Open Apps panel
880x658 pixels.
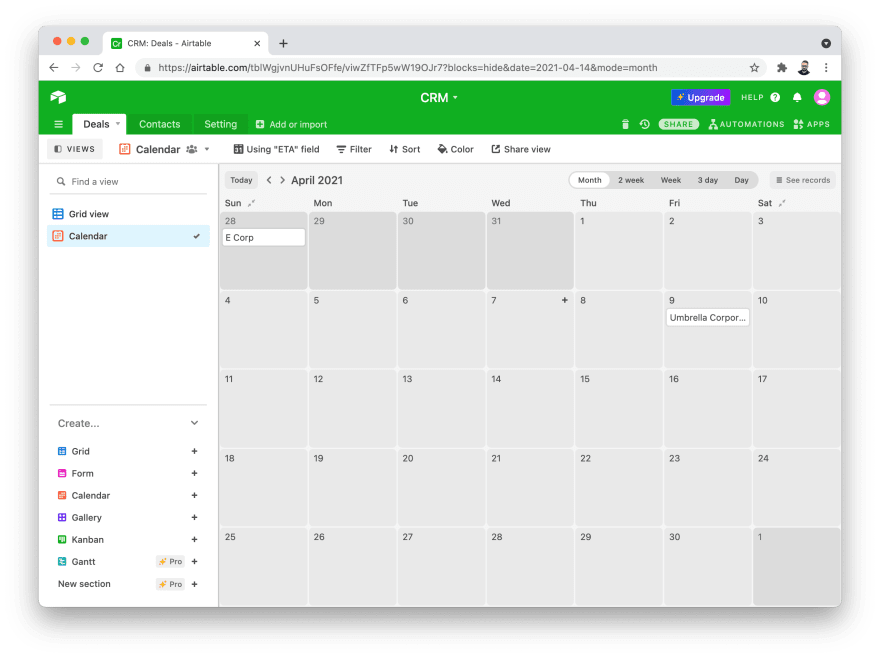click(811, 124)
